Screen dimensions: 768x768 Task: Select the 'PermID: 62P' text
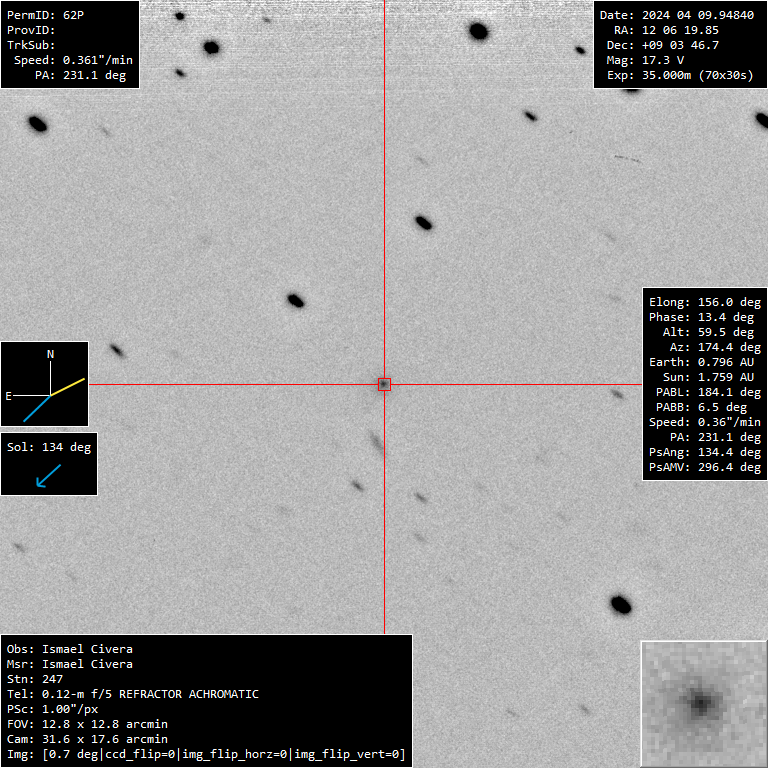(x=46, y=15)
